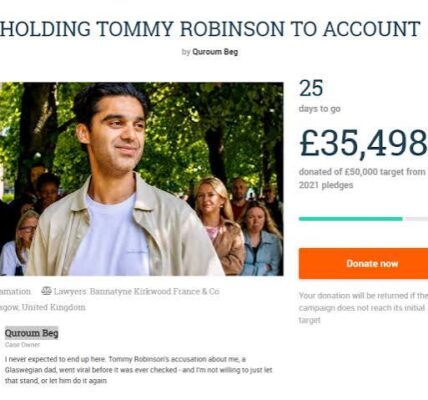Click the unfilled grey end of progress bar

click(x=417, y=219)
